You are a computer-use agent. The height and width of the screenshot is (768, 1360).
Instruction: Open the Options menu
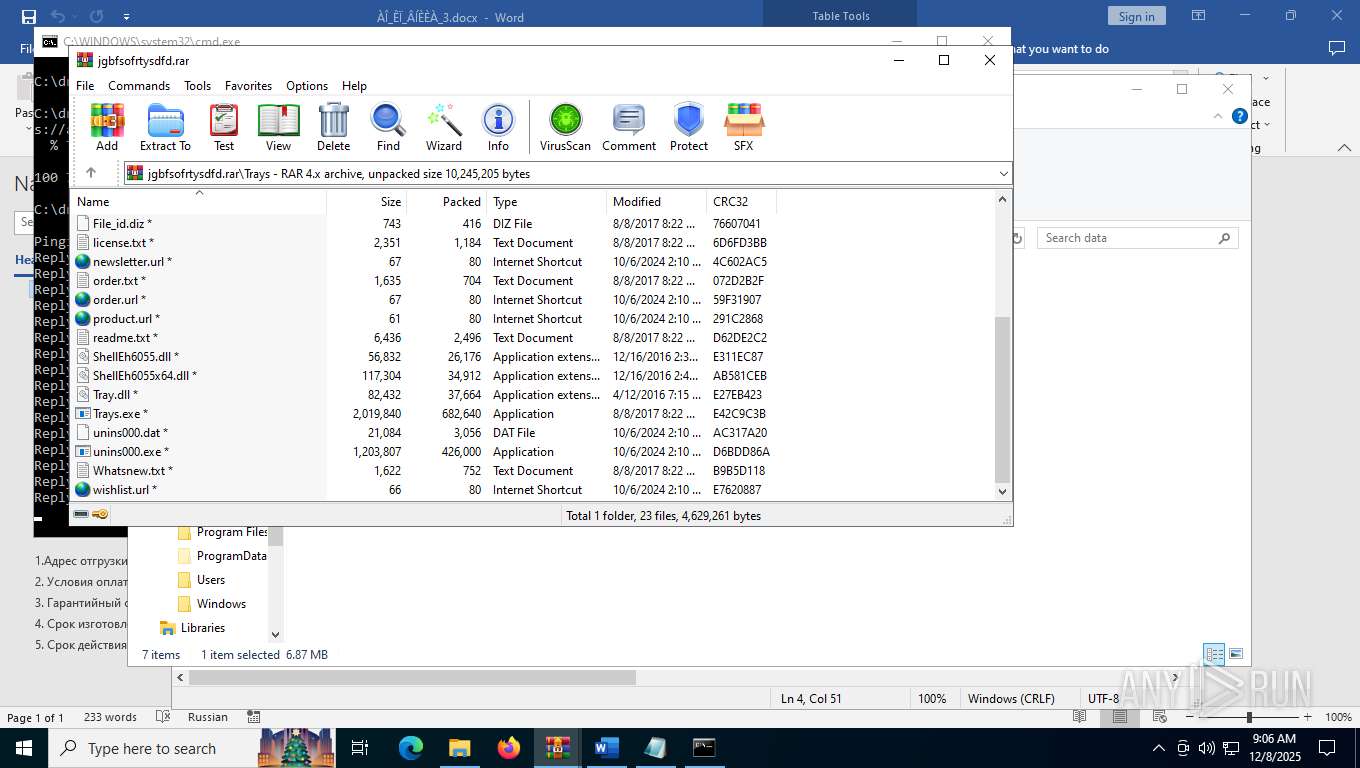pos(307,86)
